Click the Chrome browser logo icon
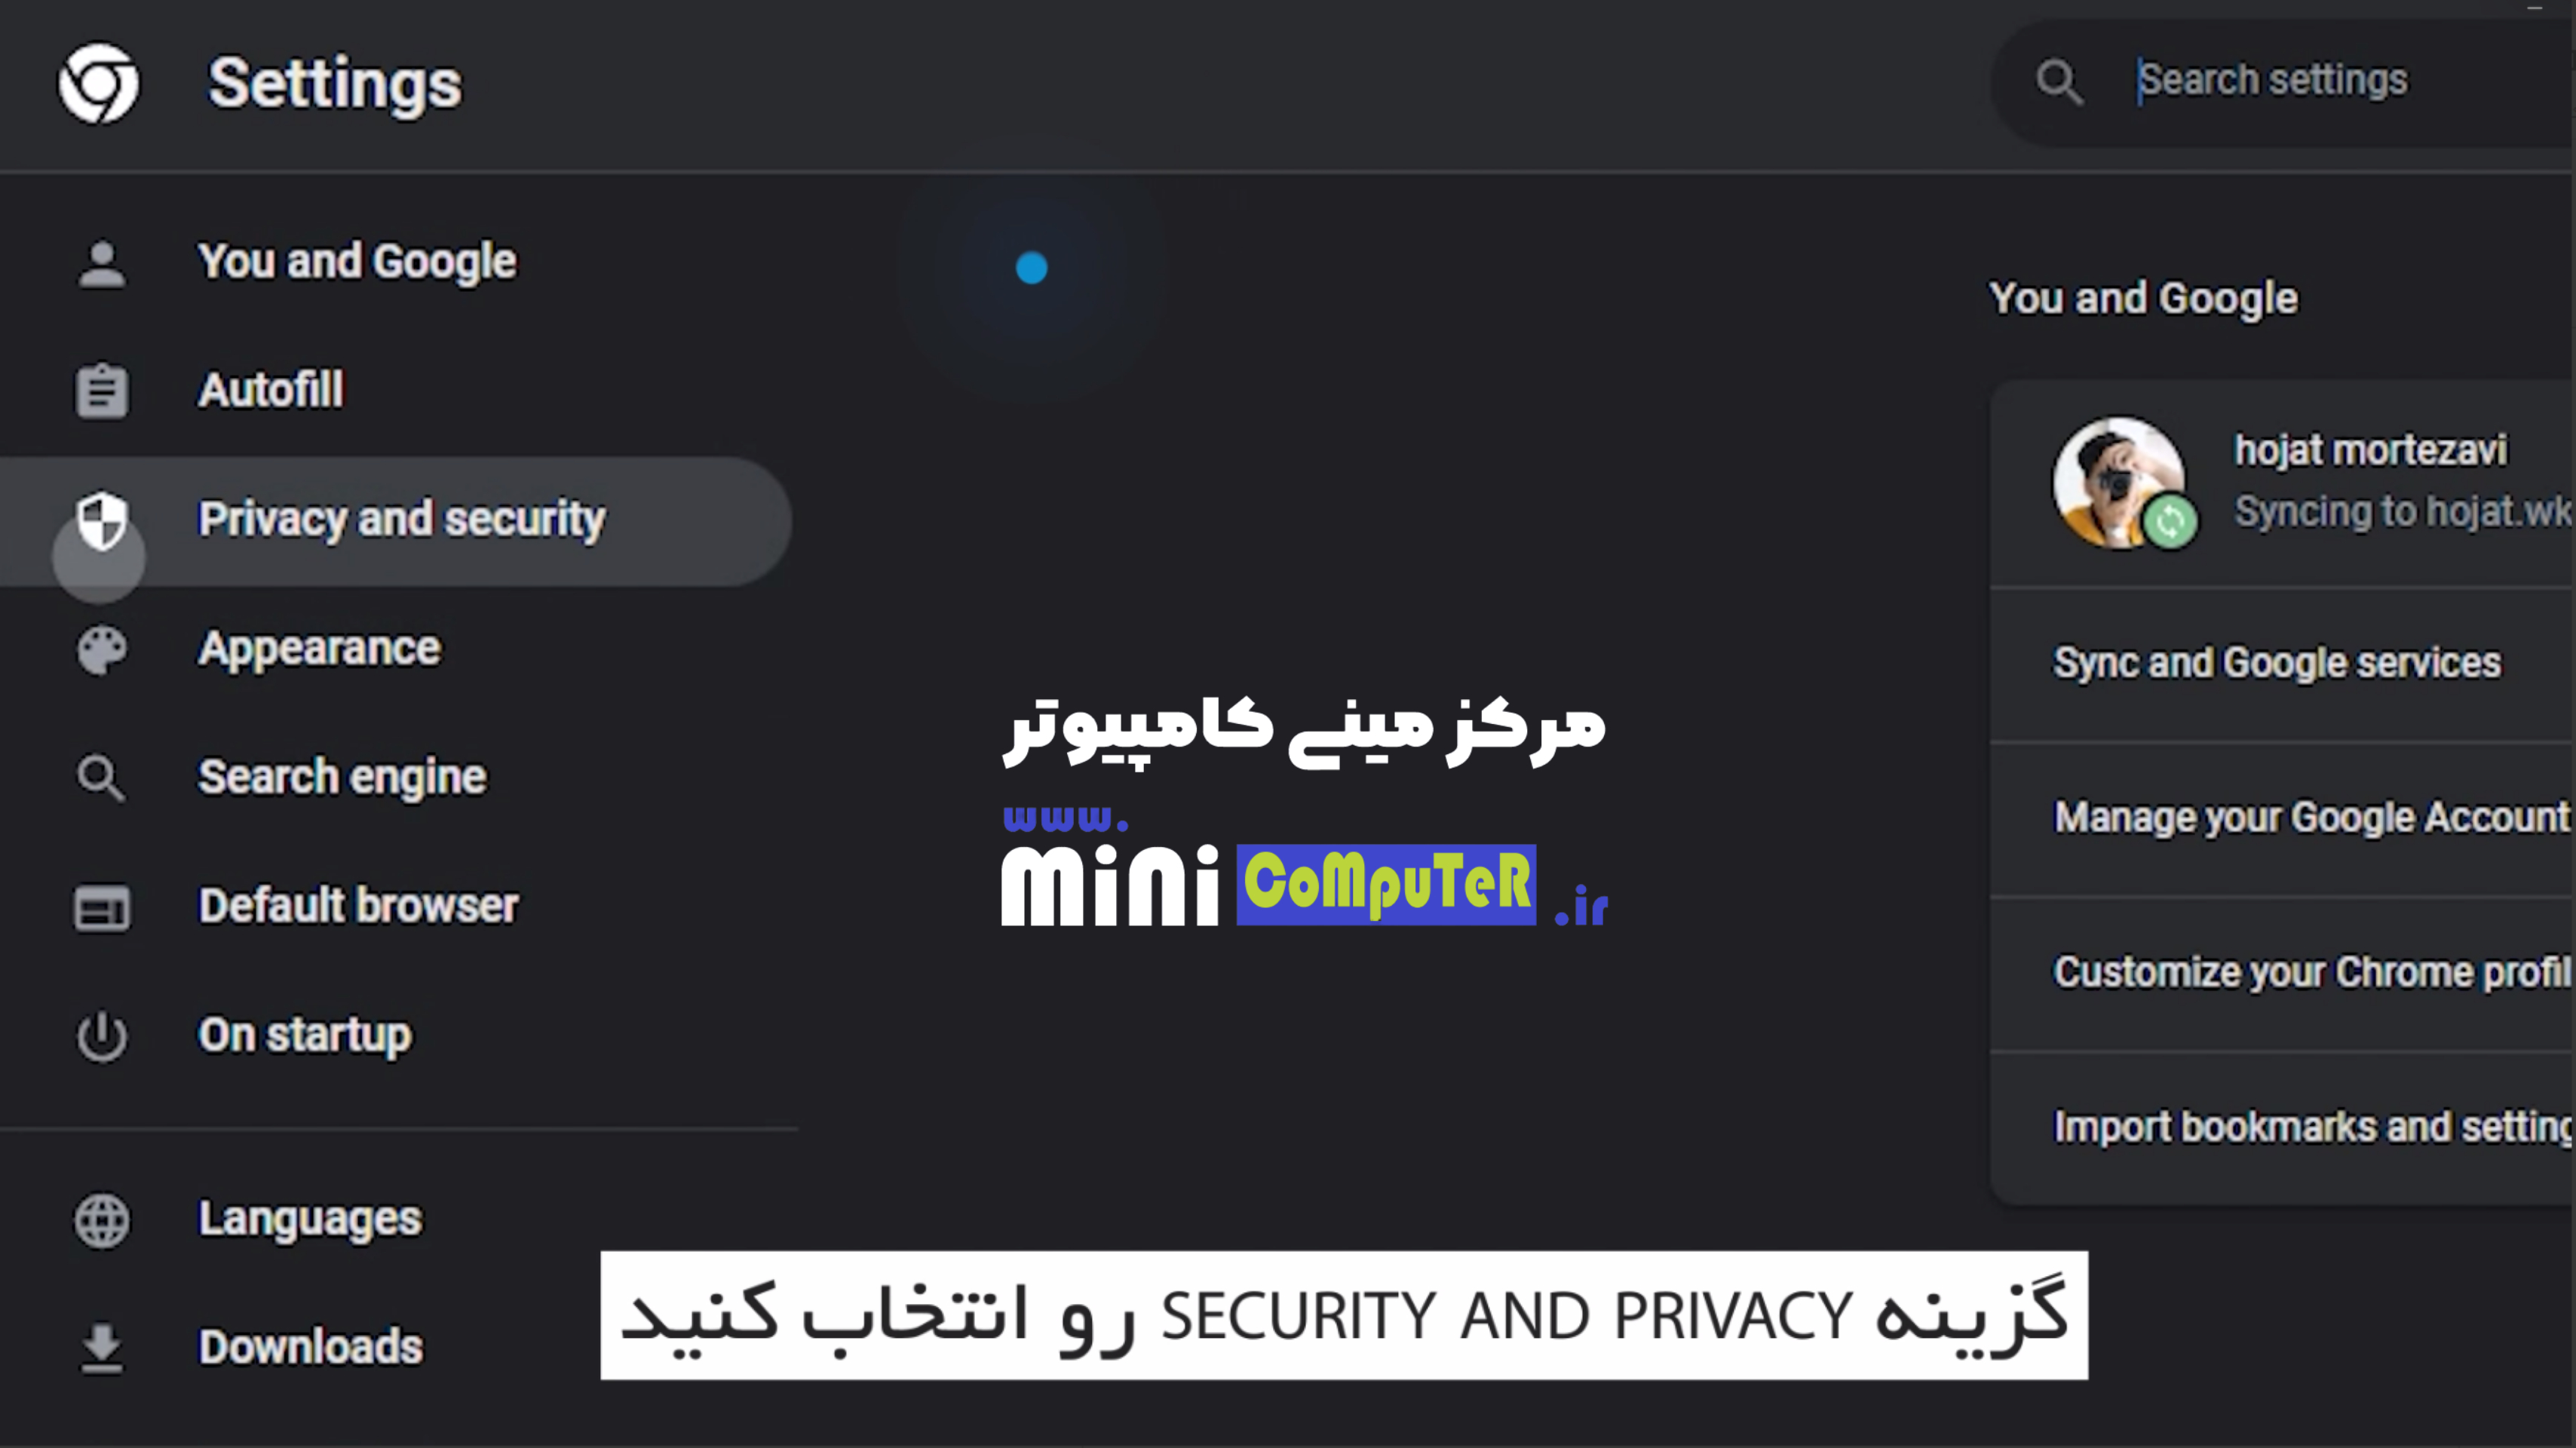This screenshot has height=1448, width=2576. tap(99, 81)
